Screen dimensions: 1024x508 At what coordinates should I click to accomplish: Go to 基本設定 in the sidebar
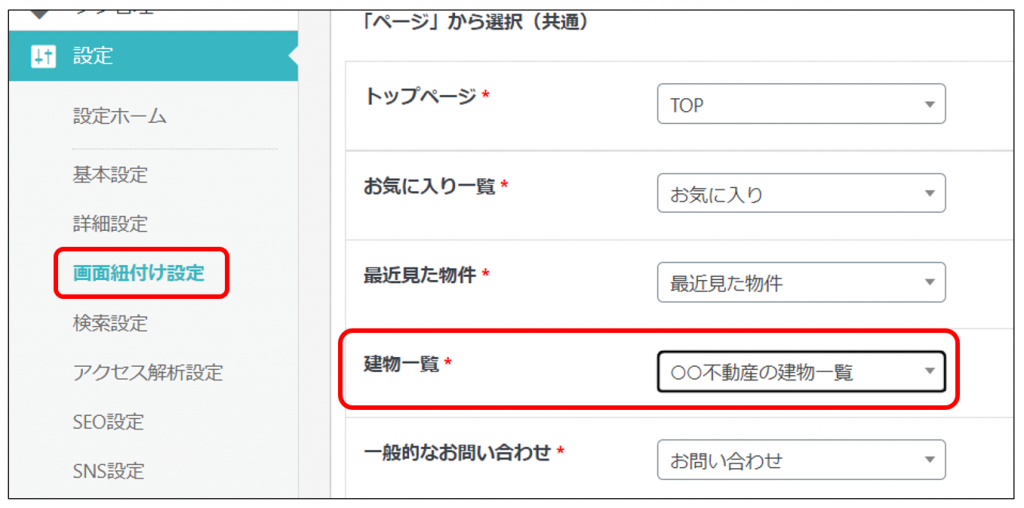coord(110,175)
